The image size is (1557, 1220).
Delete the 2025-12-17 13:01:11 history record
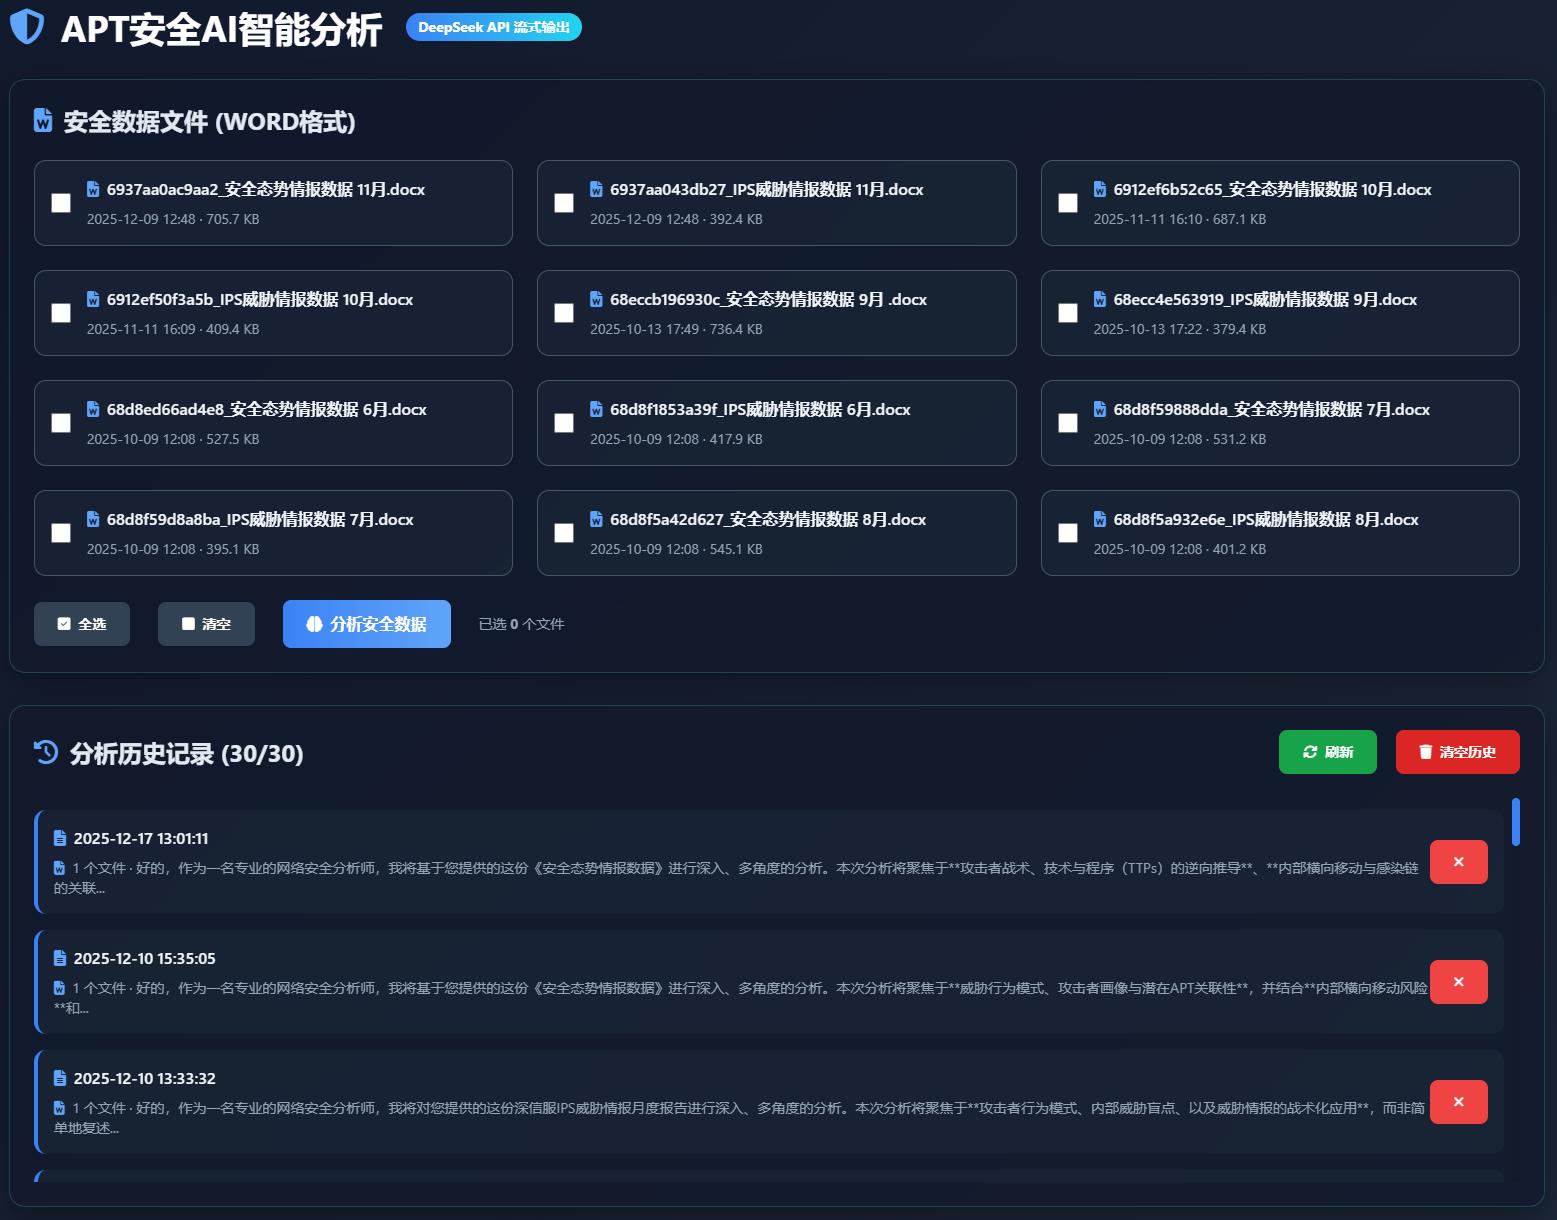click(1458, 862)
